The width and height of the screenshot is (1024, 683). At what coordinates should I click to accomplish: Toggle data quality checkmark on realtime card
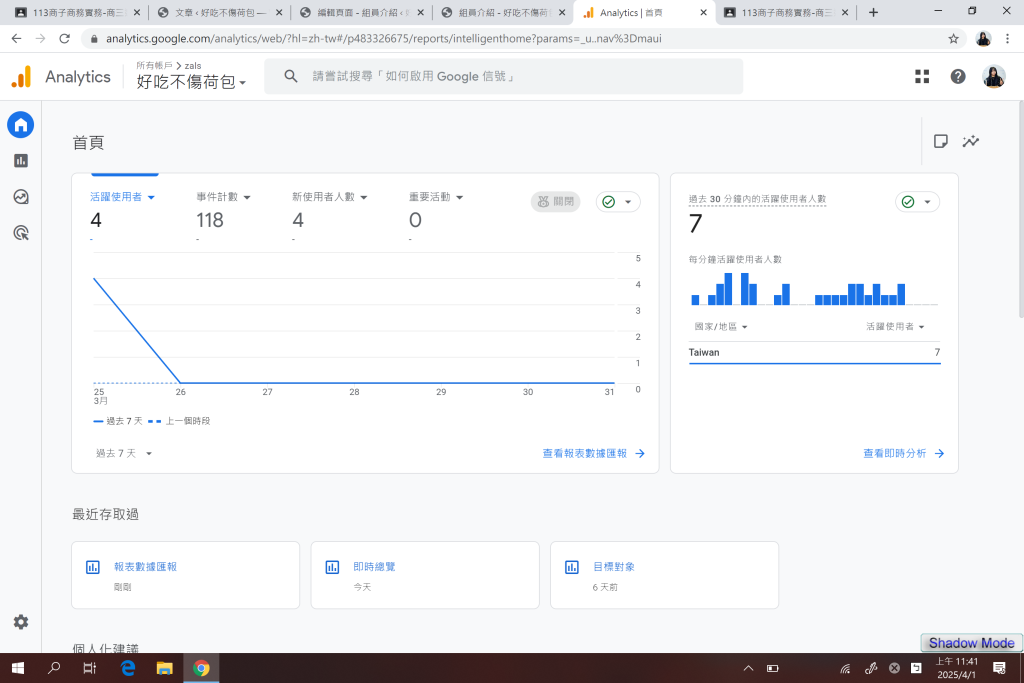pyautogui.click(x=917, y=202)
